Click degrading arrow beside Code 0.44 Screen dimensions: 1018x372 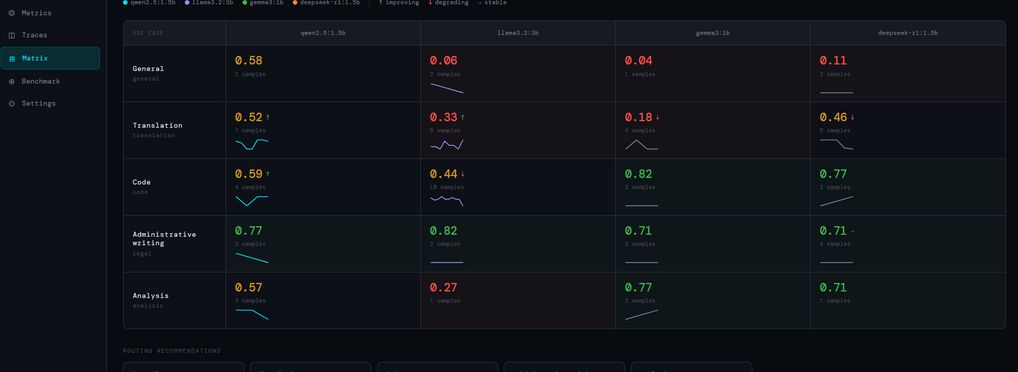[x=463, y=175]
